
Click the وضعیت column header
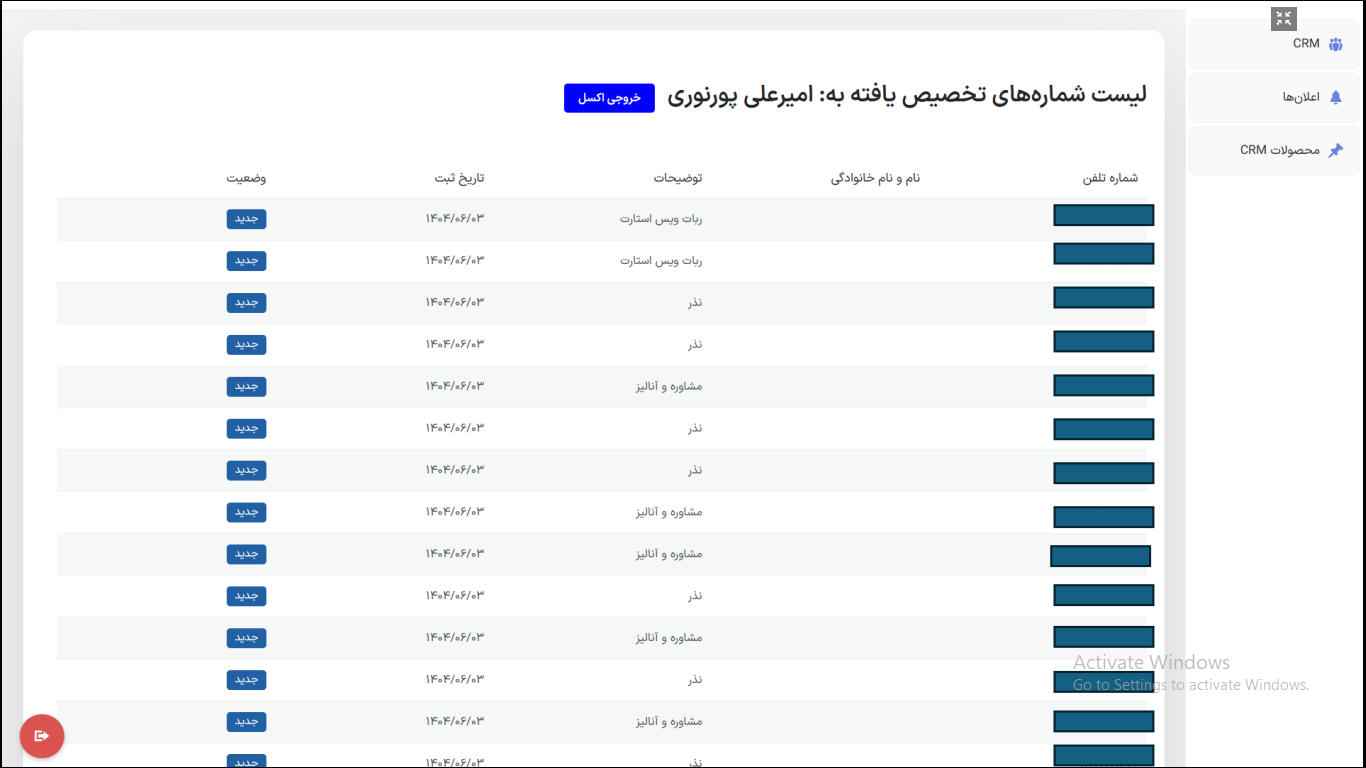(245, 178)
